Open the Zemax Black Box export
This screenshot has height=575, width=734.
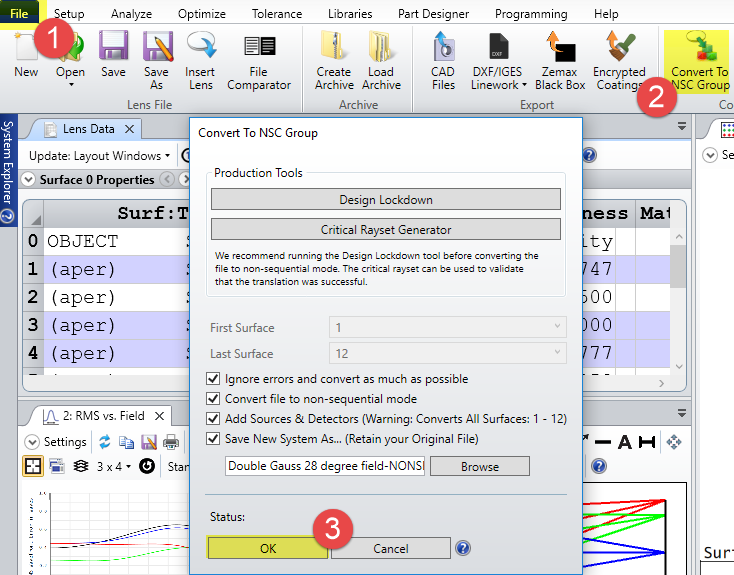(560, 60)
